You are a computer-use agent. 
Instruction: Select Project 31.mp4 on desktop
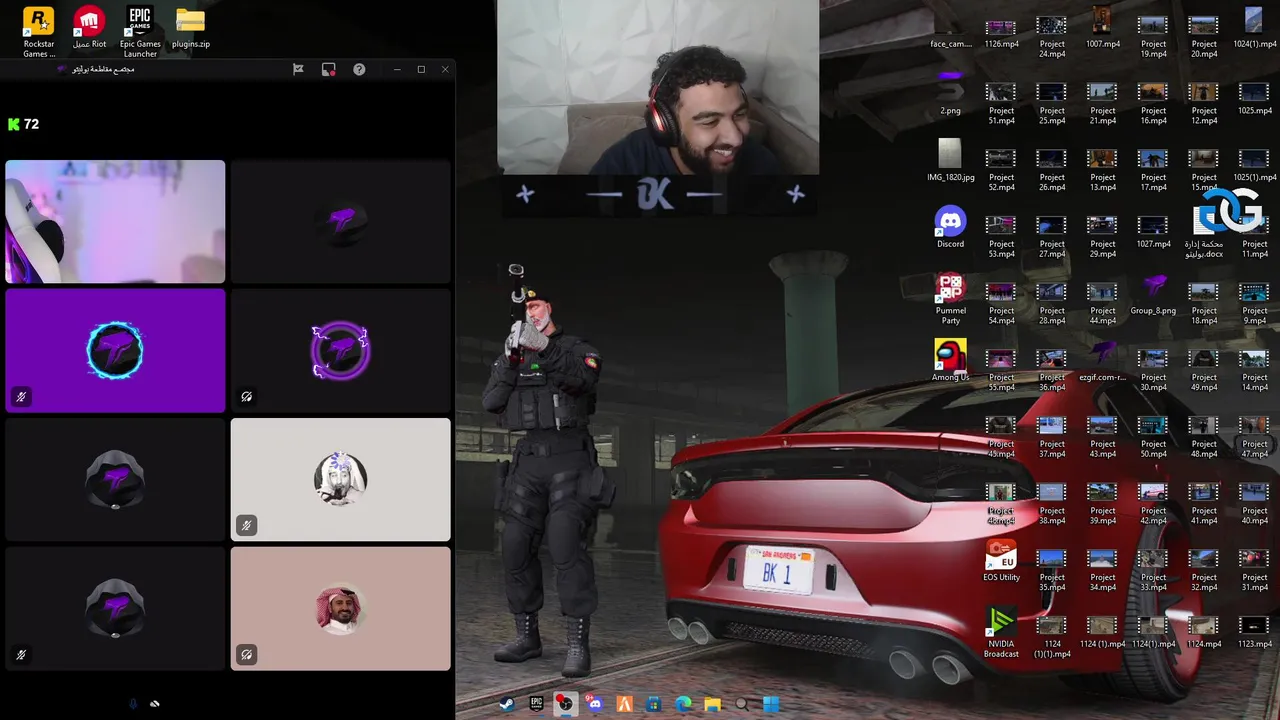pos(1254,570)
